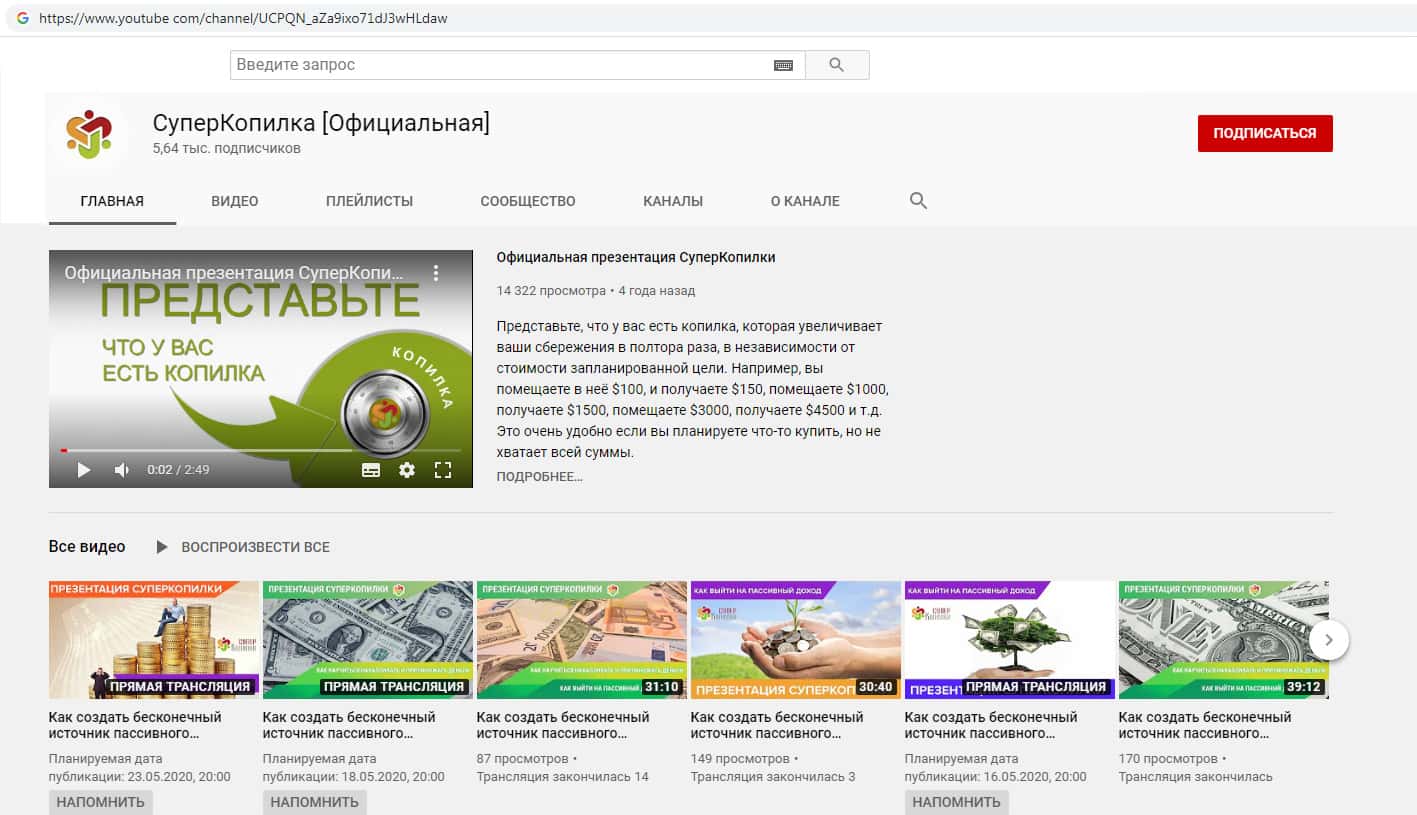
Task: Open the О КАНАЛЕ tab
Action: [805, 201]
